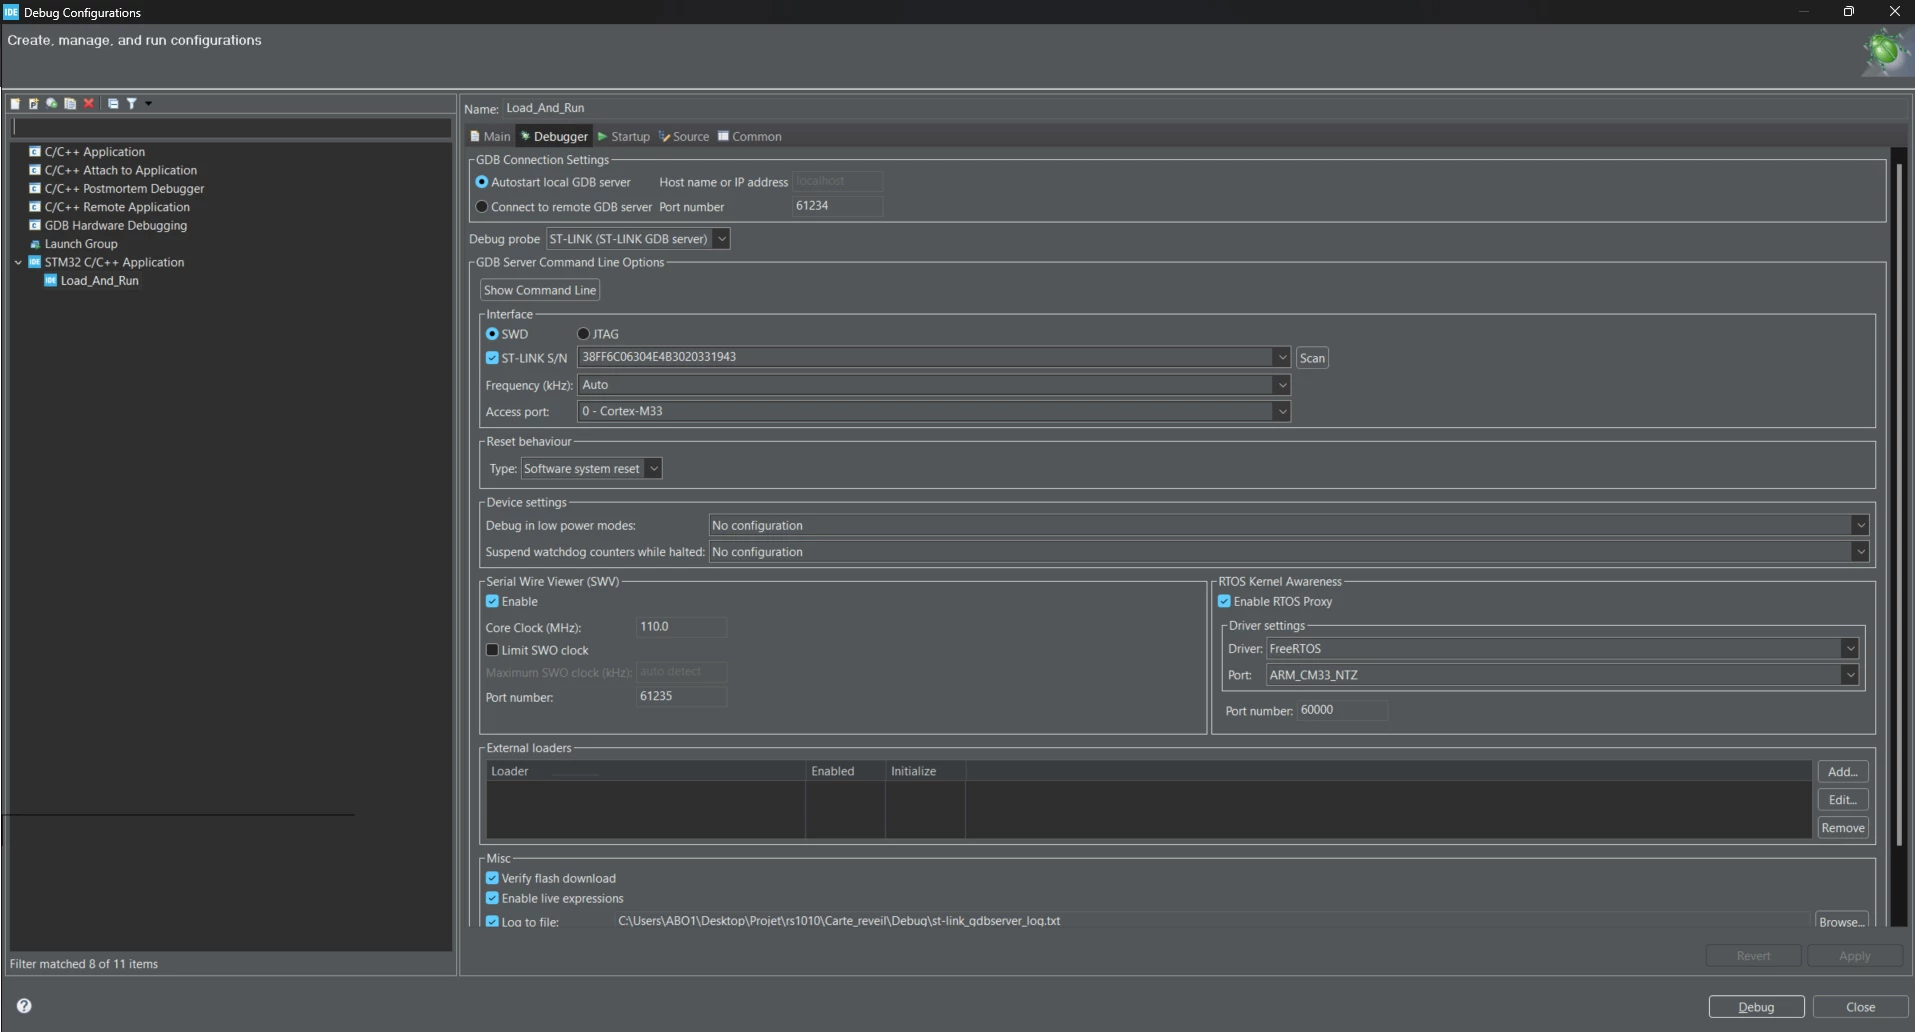
Task: Click the Collapse All icon in toolbar
Action: point(113,103)
